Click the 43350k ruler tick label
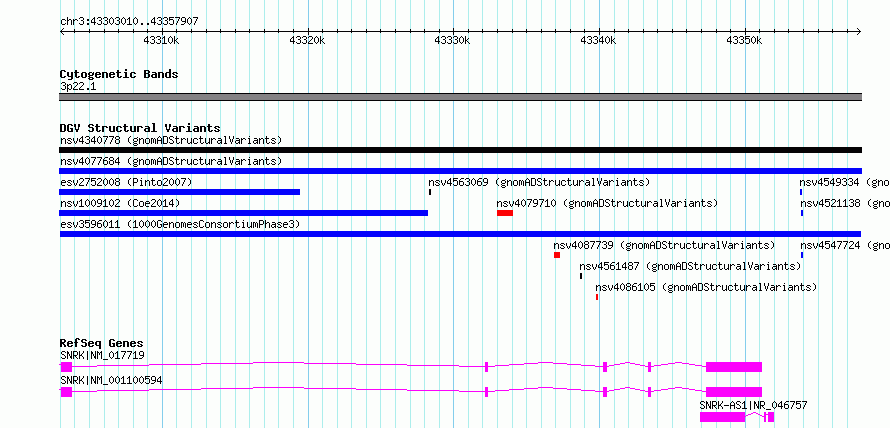Image resolution: width=890 pixels, height=428 pixels. (744, 41)
